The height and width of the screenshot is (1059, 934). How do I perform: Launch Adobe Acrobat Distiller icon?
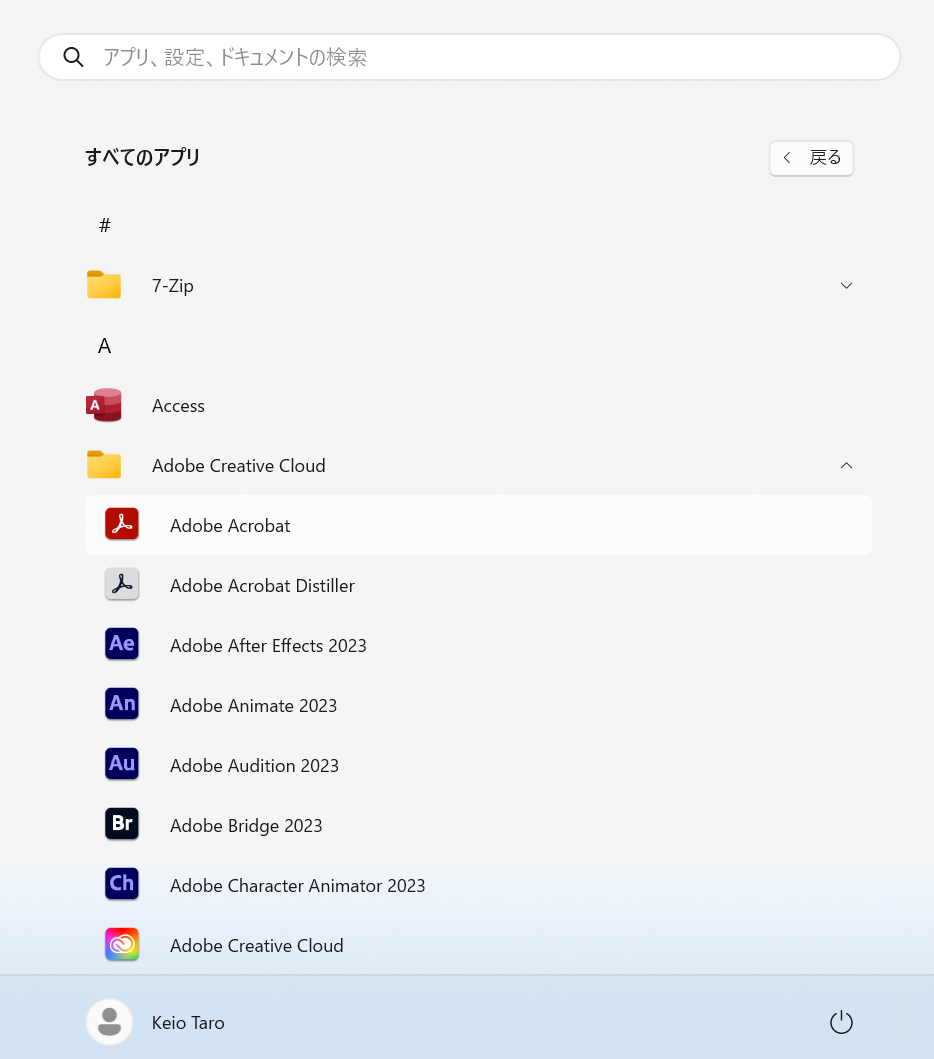[x=122, y=585]
